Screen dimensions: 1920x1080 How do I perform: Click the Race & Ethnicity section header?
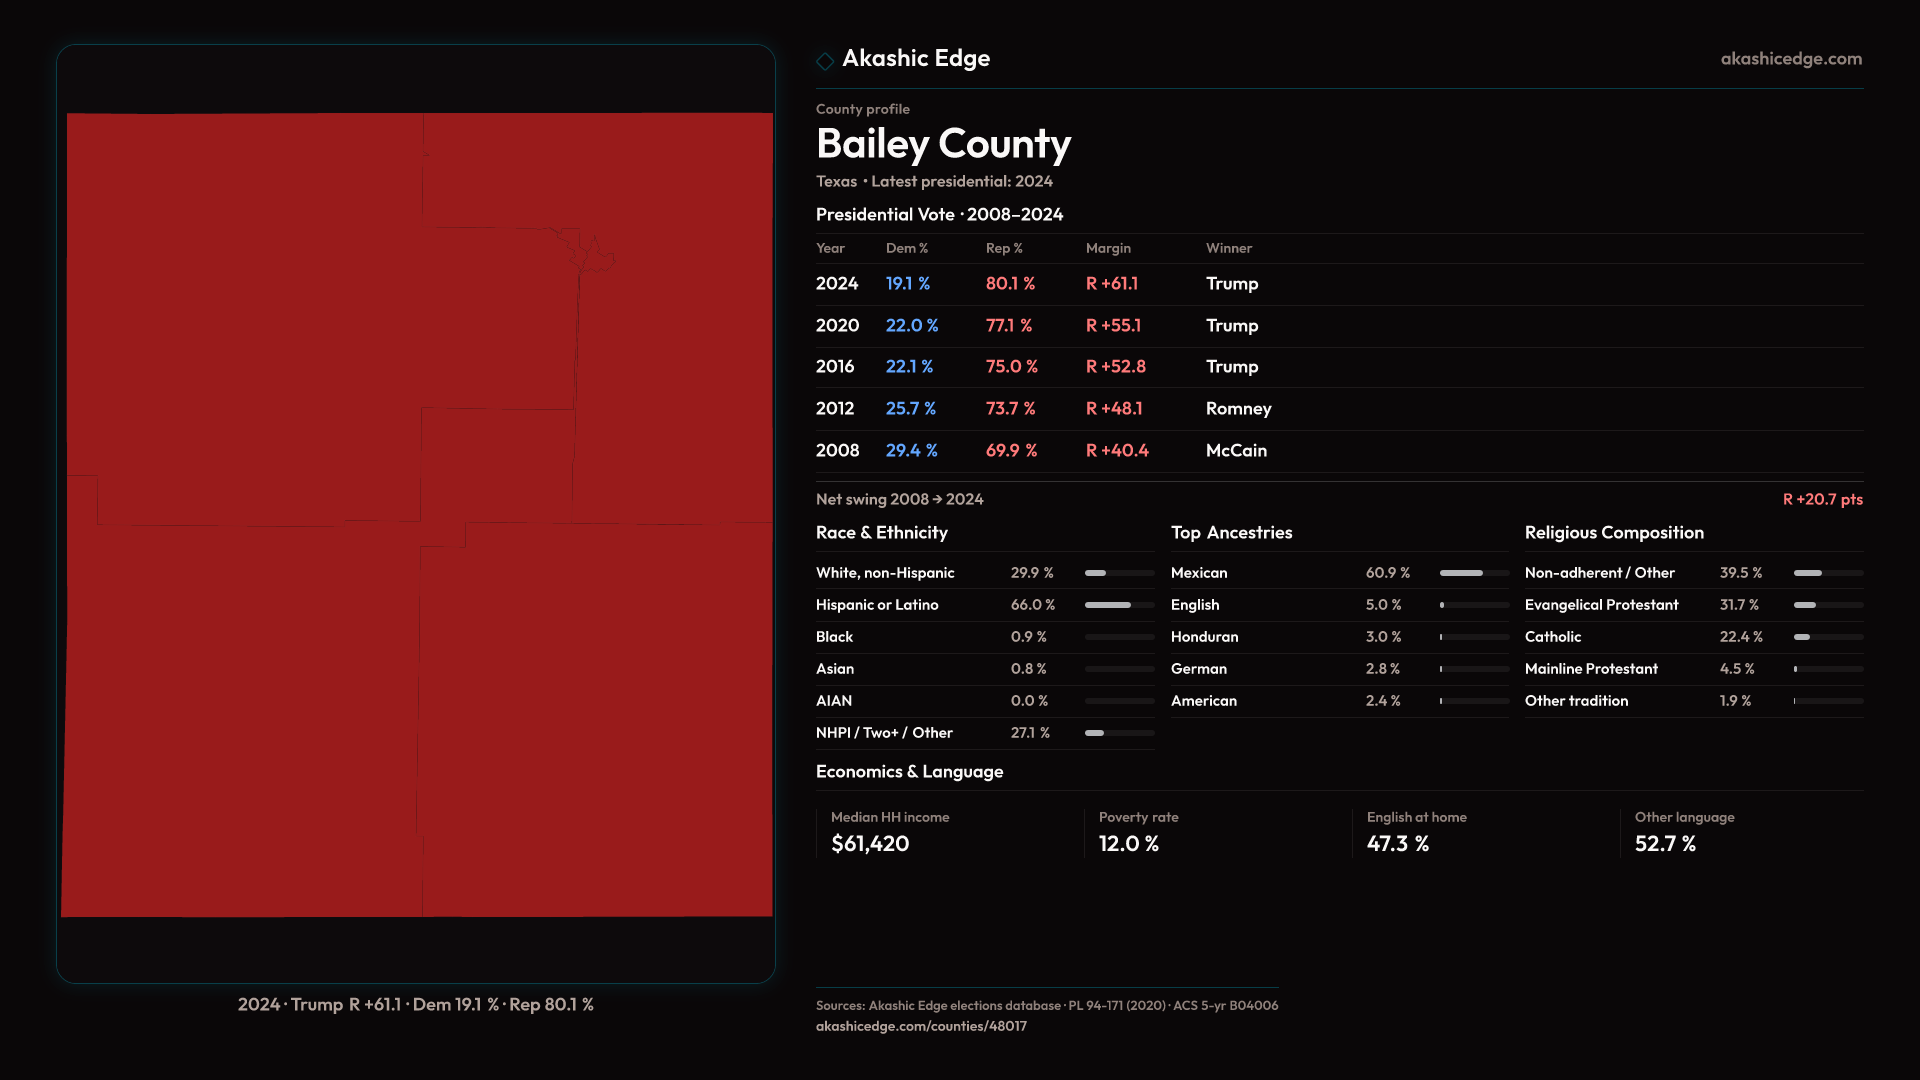pos(881,533)
